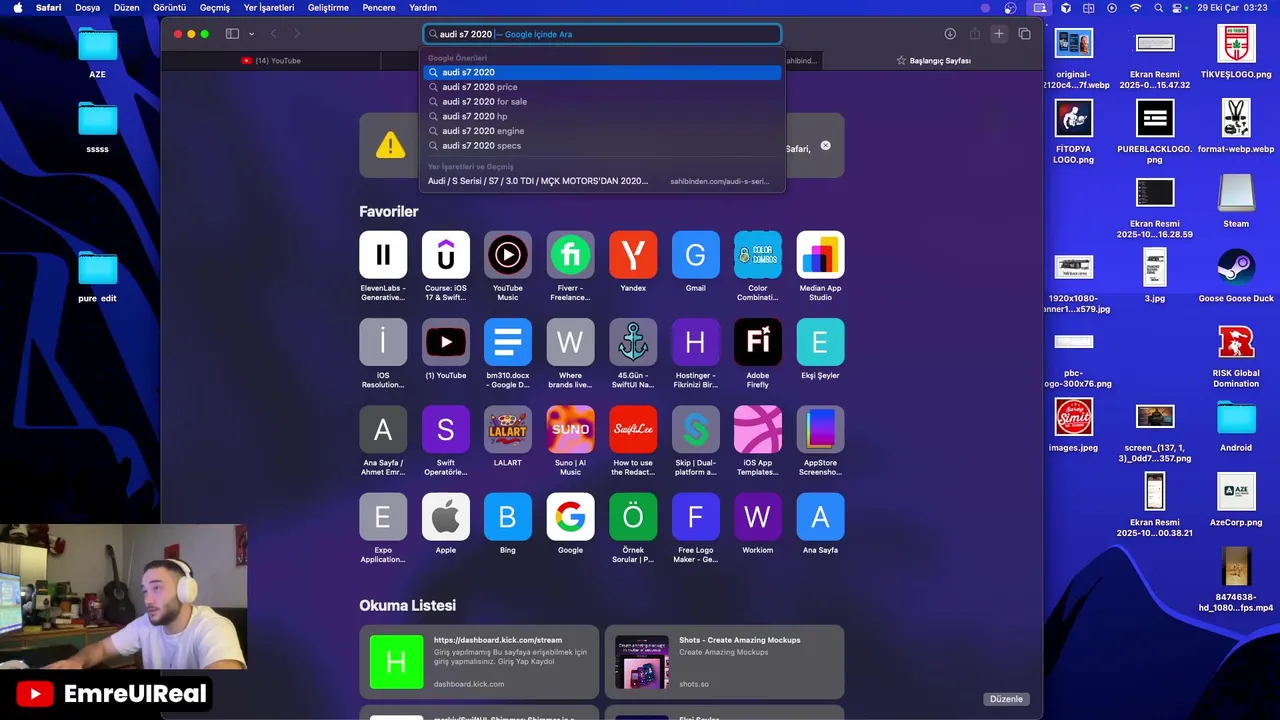The width and height of the screenshot is (1280, 720).
Task: Open the Dosya menu
Action: 88,7
